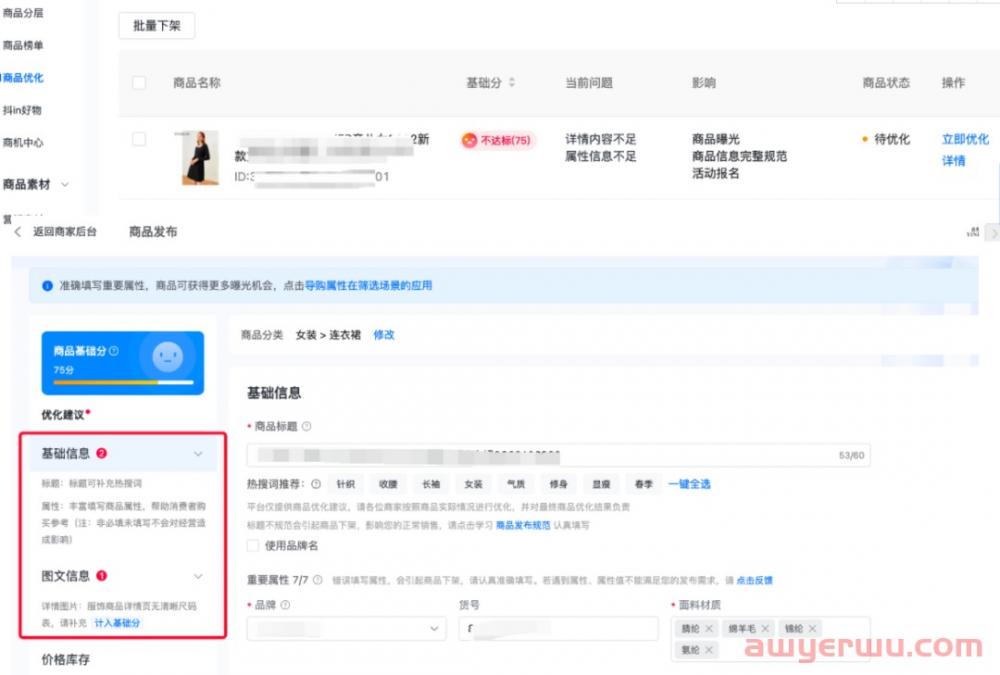The image size is (1000, 675).
Task: Click the 基础分 column sort icon
Action: [x=512, y=83]
